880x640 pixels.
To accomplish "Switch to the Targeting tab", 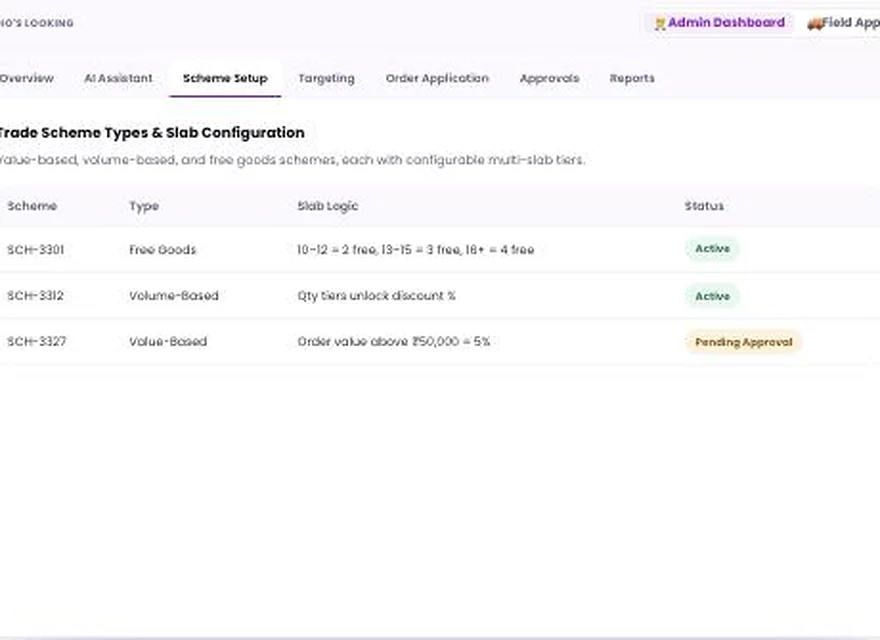I will (x=326, y=78).
